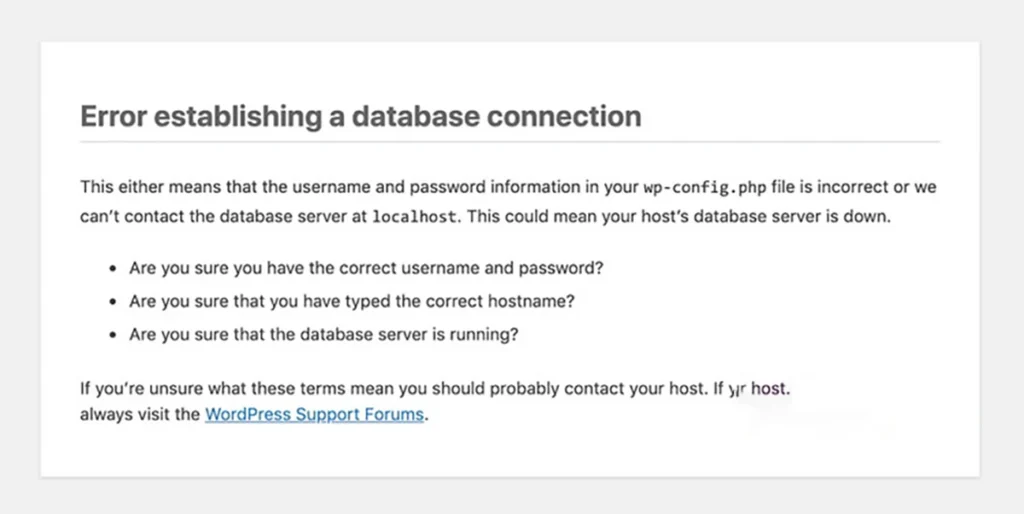Click the bullet dot beside the hostname question
The image size is (1024, 514).
point(112,302)
